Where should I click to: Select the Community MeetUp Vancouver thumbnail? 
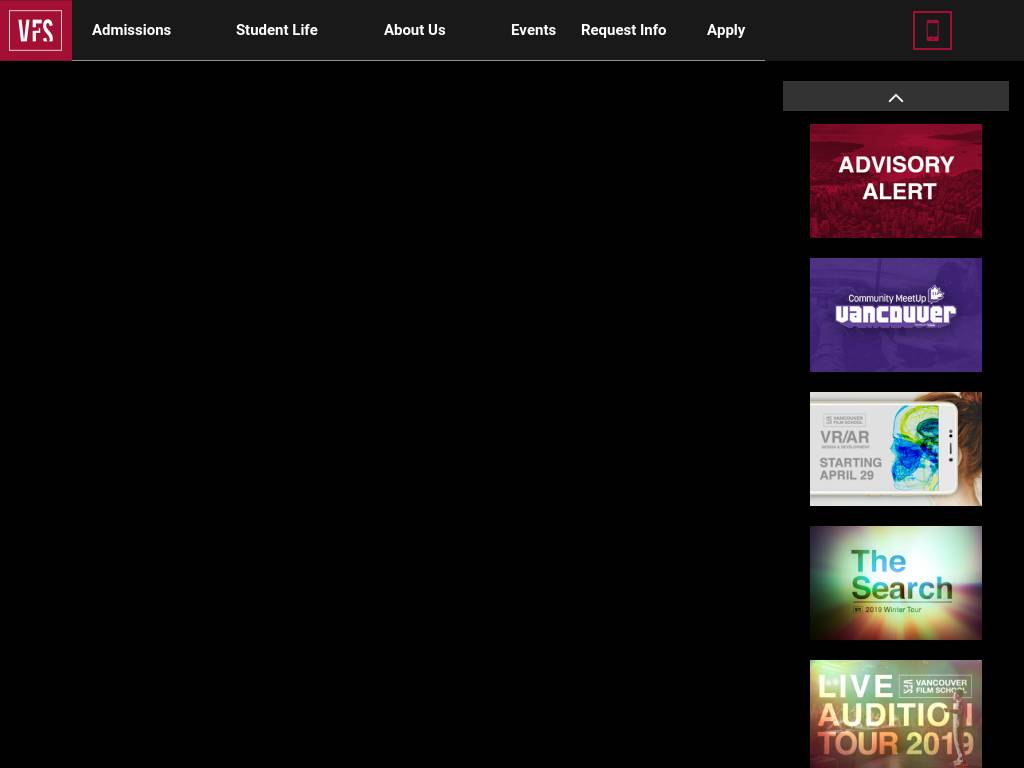[x=895, y=315]
